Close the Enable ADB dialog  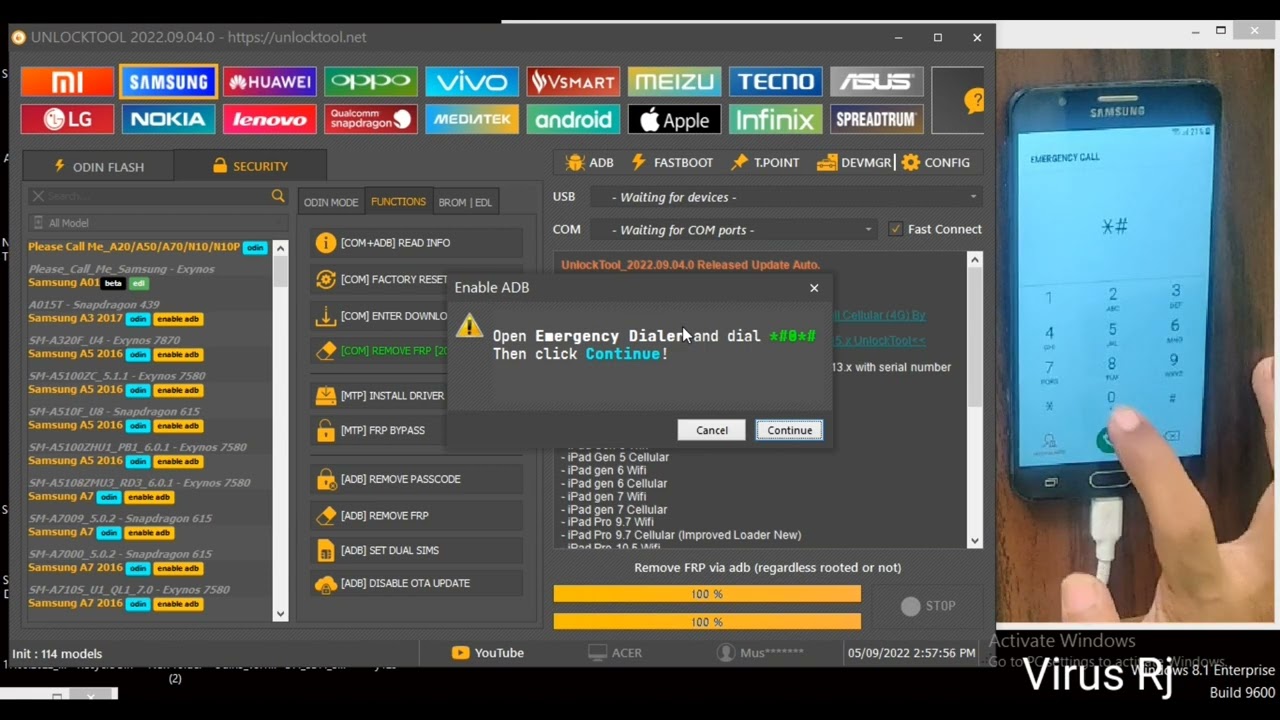[814, 288]
